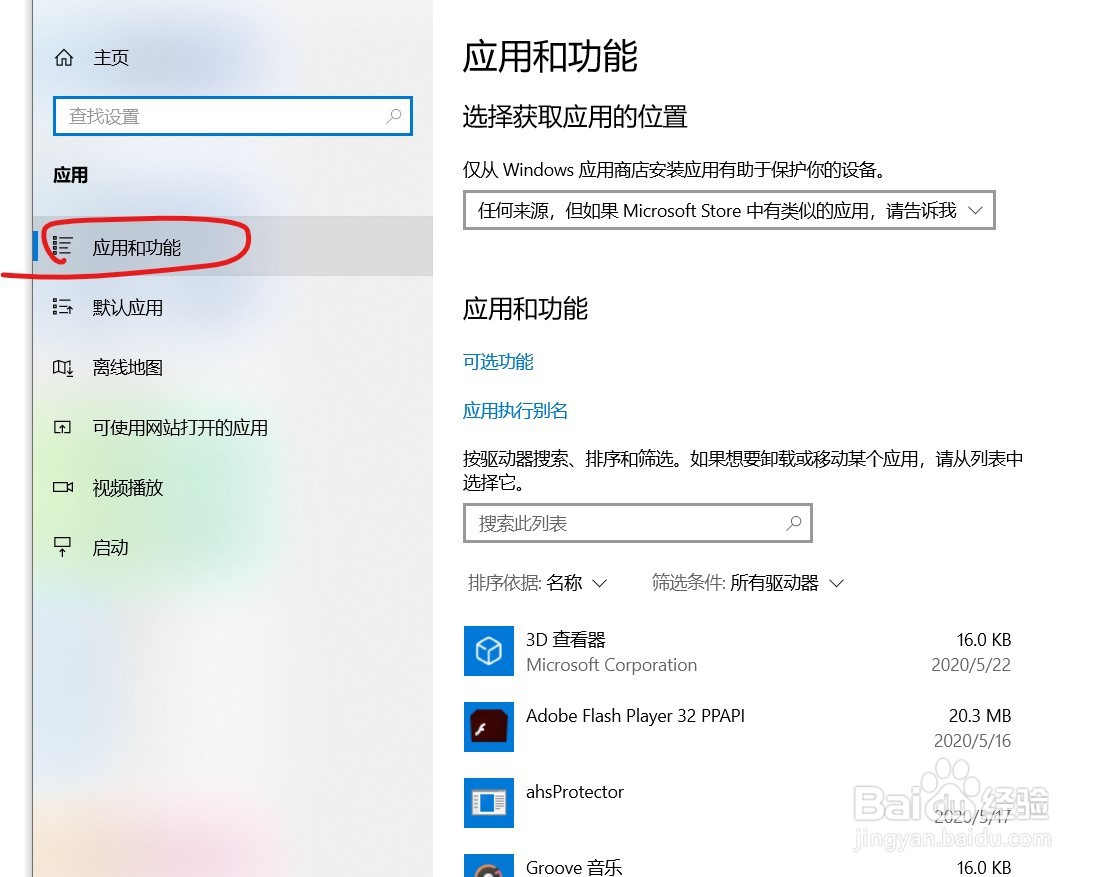Screen dimensions: 1112x877
Task: Click the Home house icon
Action: coord(64,57)
